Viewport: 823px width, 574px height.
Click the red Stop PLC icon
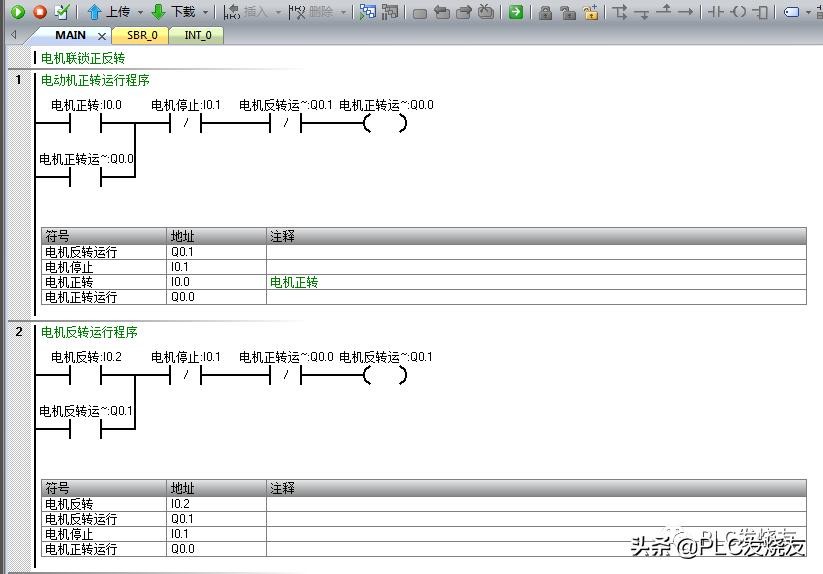pos(40,12)
